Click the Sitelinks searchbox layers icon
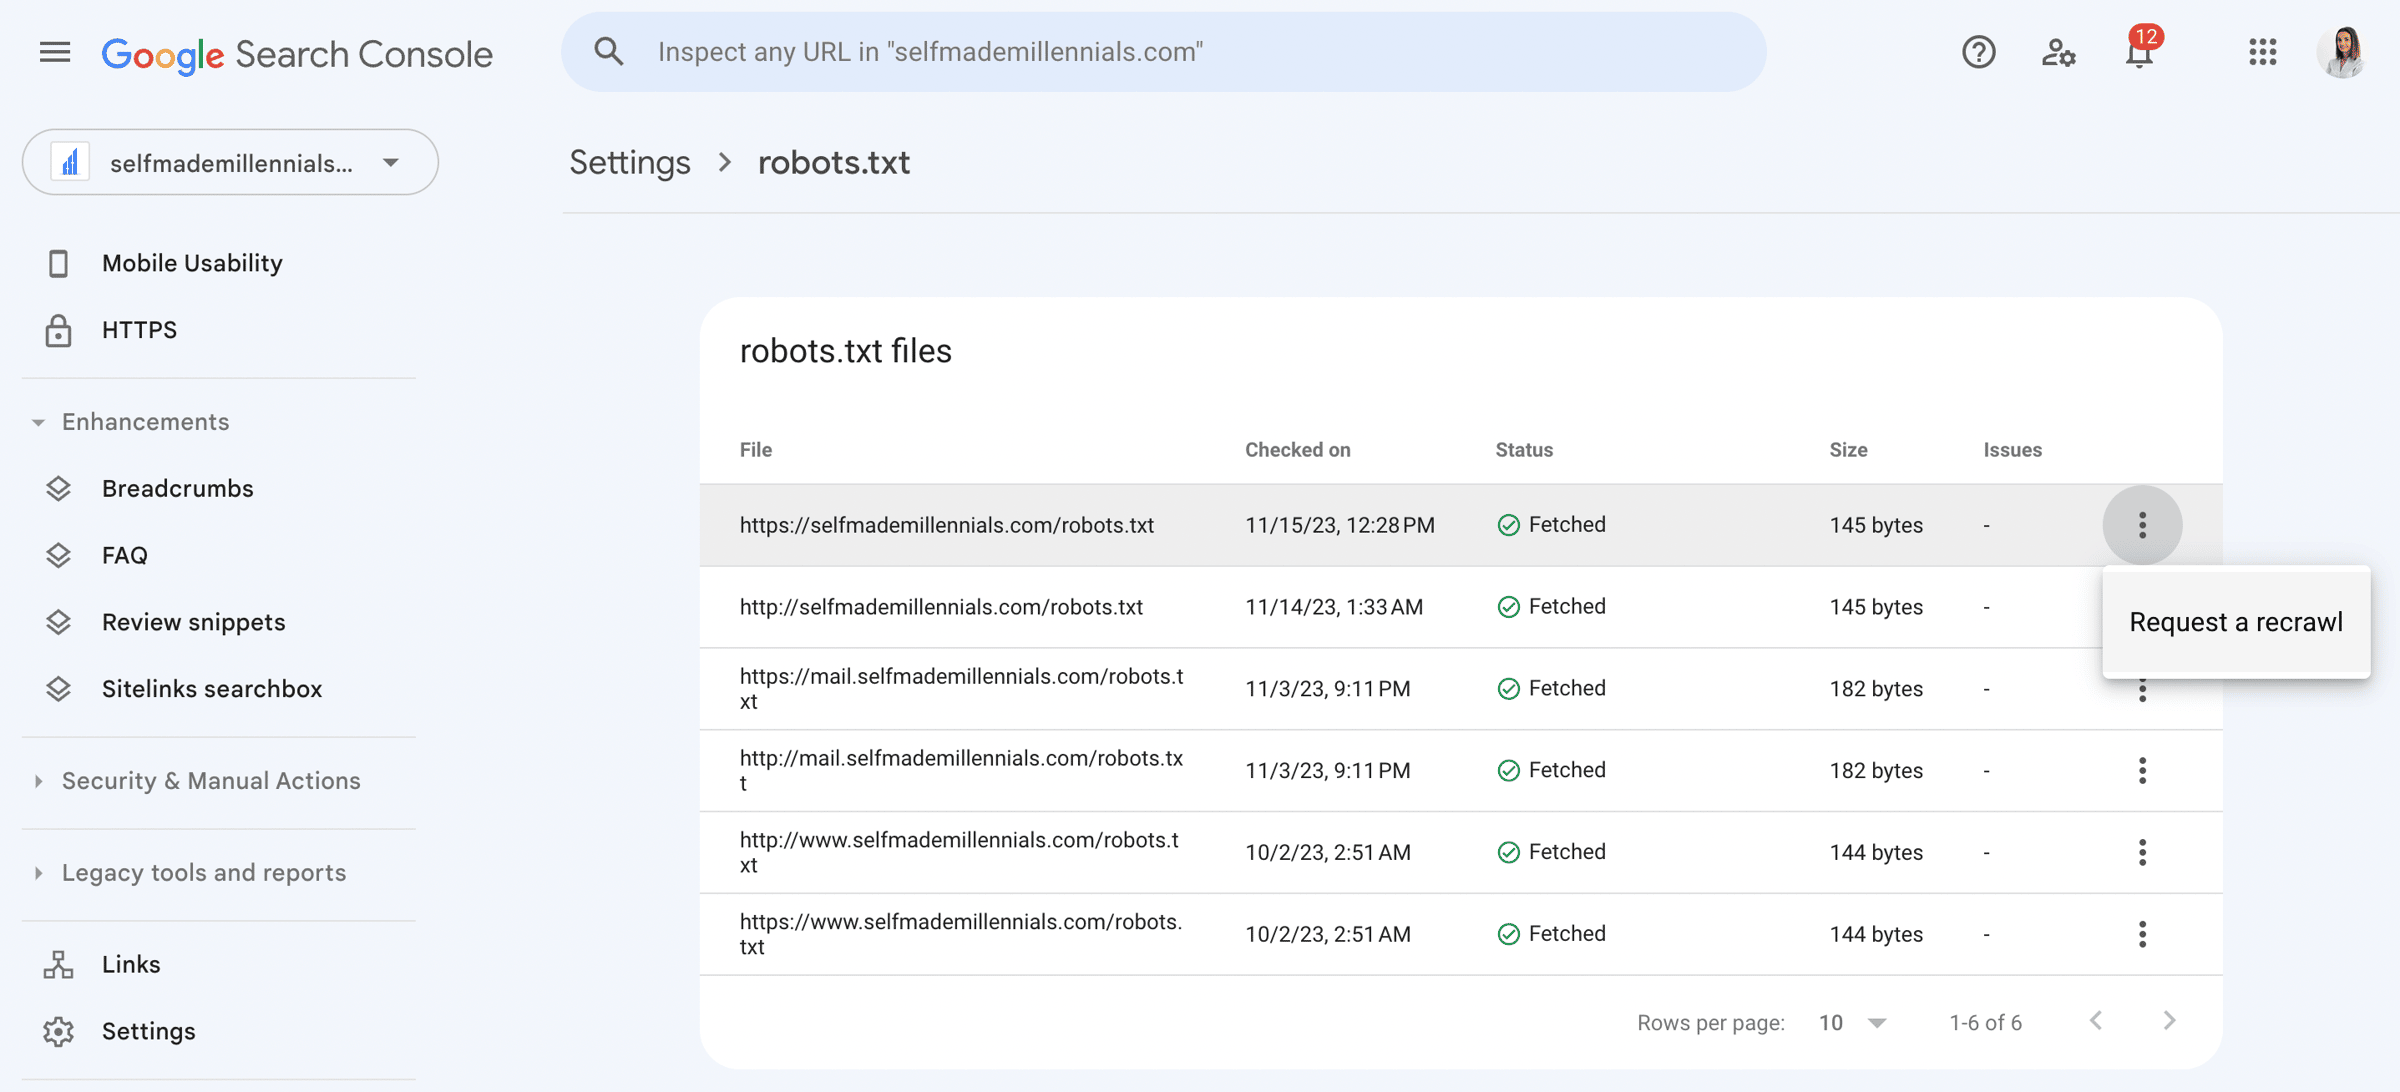The width and height of the screenshot is (2400, 1092). tap(58, 689)
